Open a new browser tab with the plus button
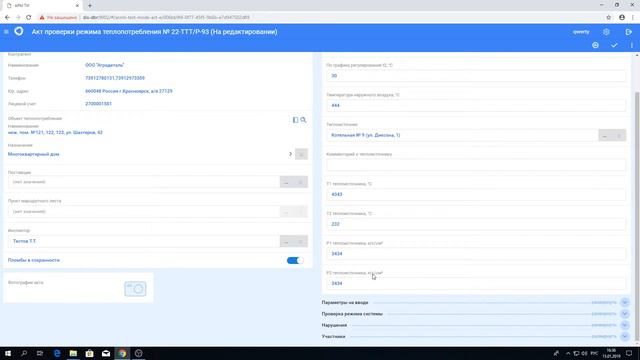640x360 pixels. [x=90, y=6]
